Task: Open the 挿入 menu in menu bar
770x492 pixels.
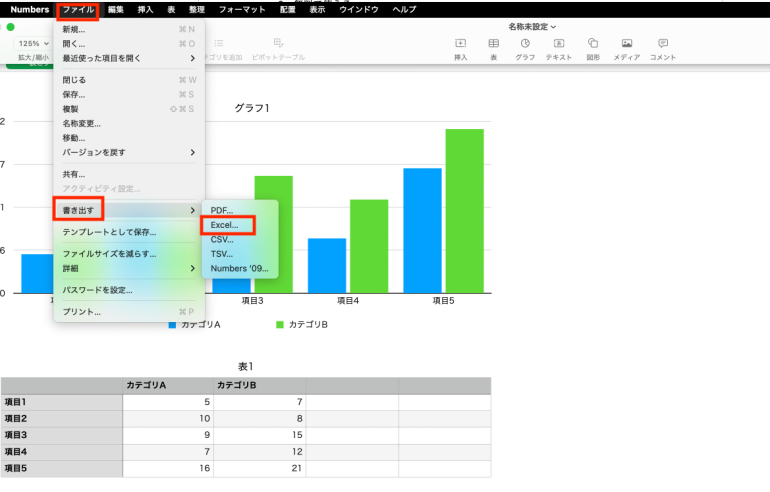Action: [x=145, y=9]
